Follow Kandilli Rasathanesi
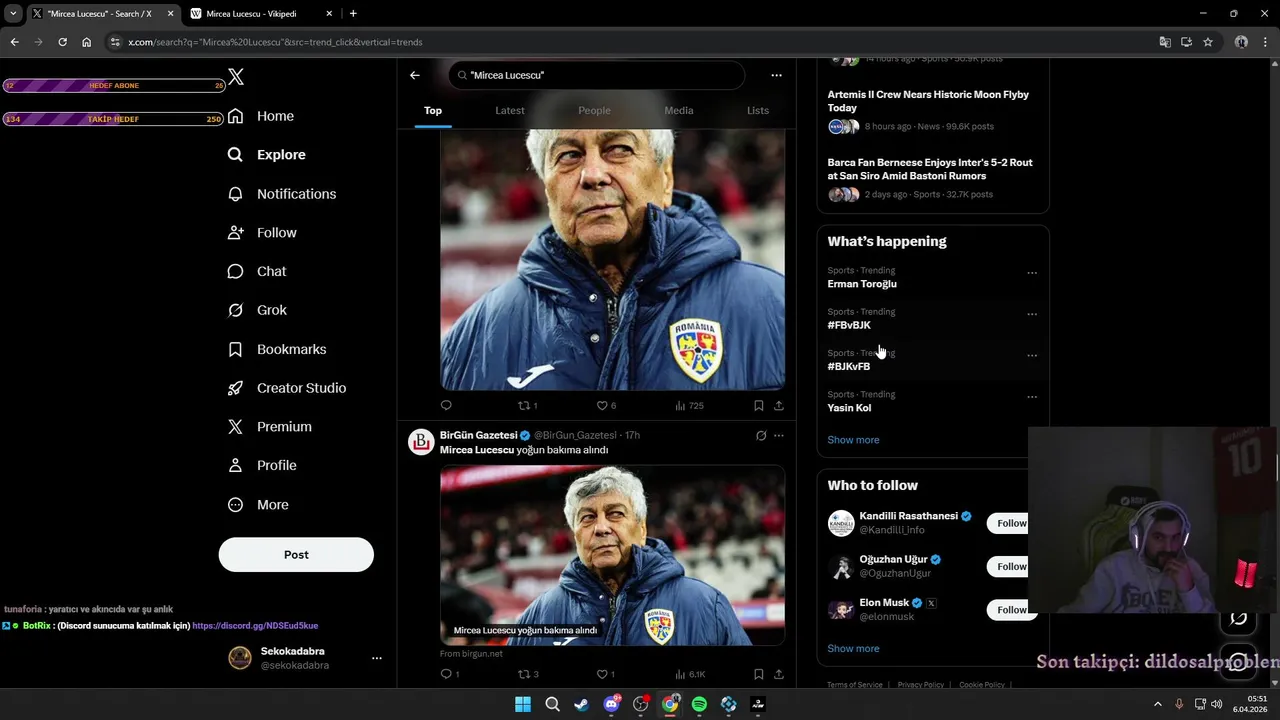Screen dimensions: 1280x720 click(x=1011, y=523)
